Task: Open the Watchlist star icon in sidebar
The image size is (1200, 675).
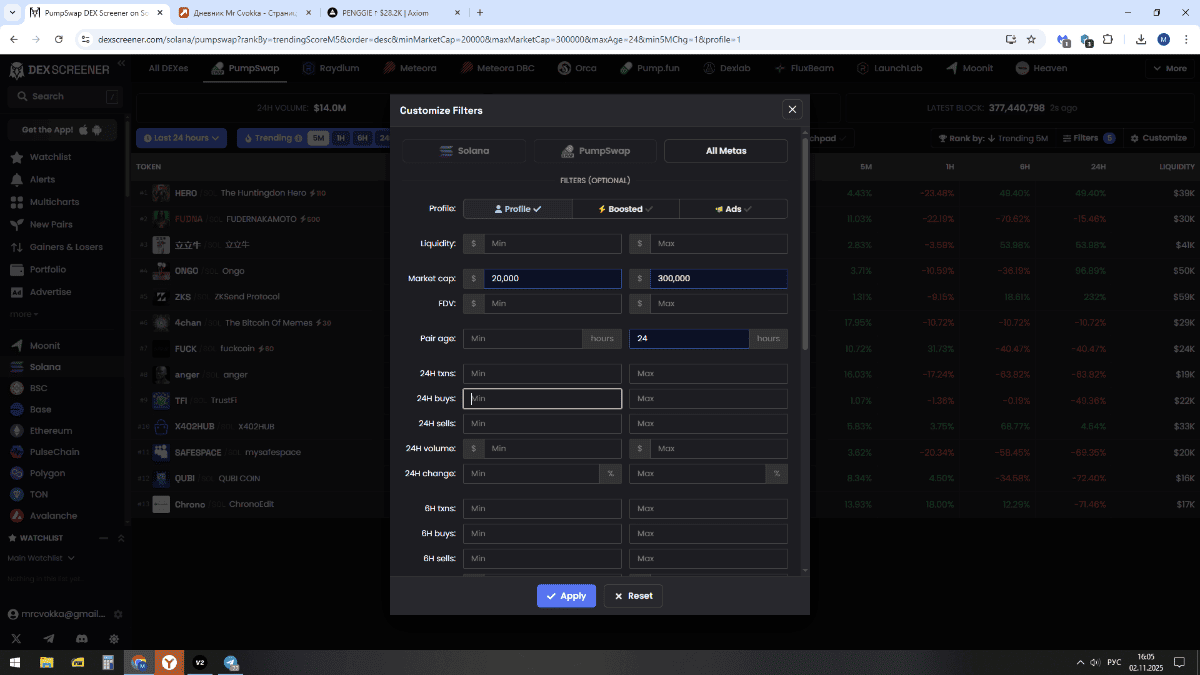Action: pos(17,158)
